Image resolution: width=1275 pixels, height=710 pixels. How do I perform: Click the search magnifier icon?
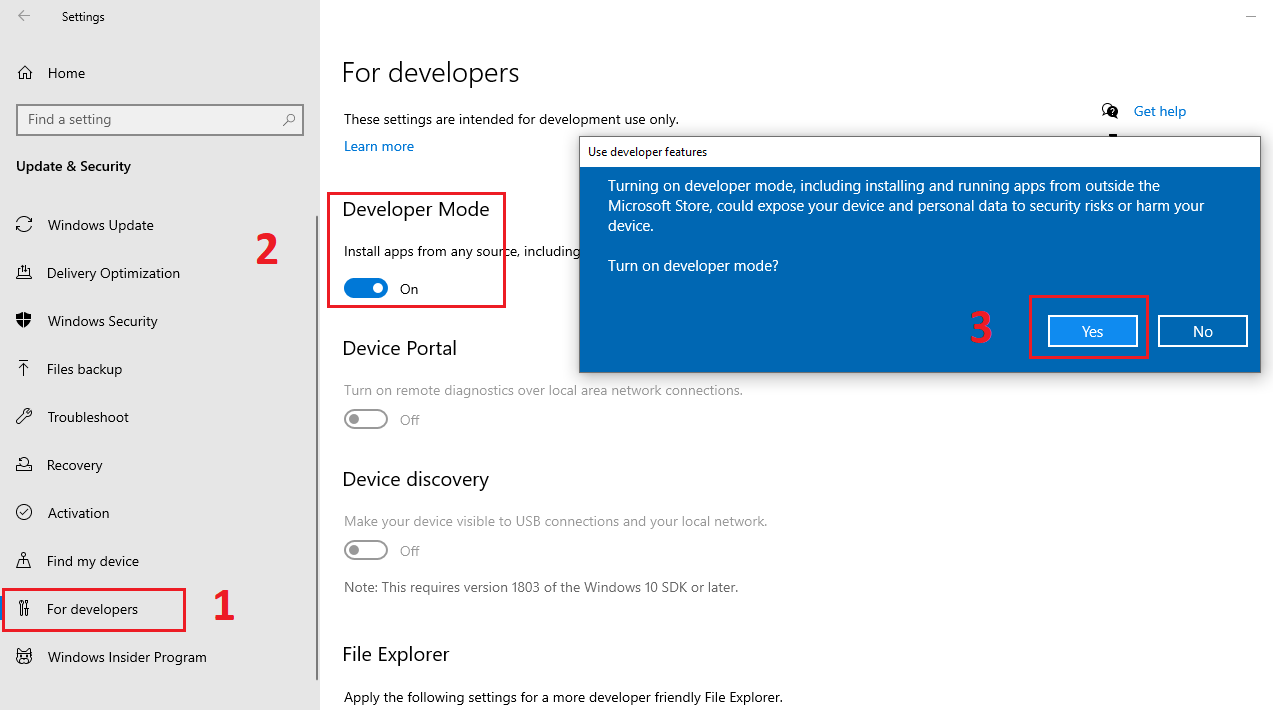[x=289, y=119]
